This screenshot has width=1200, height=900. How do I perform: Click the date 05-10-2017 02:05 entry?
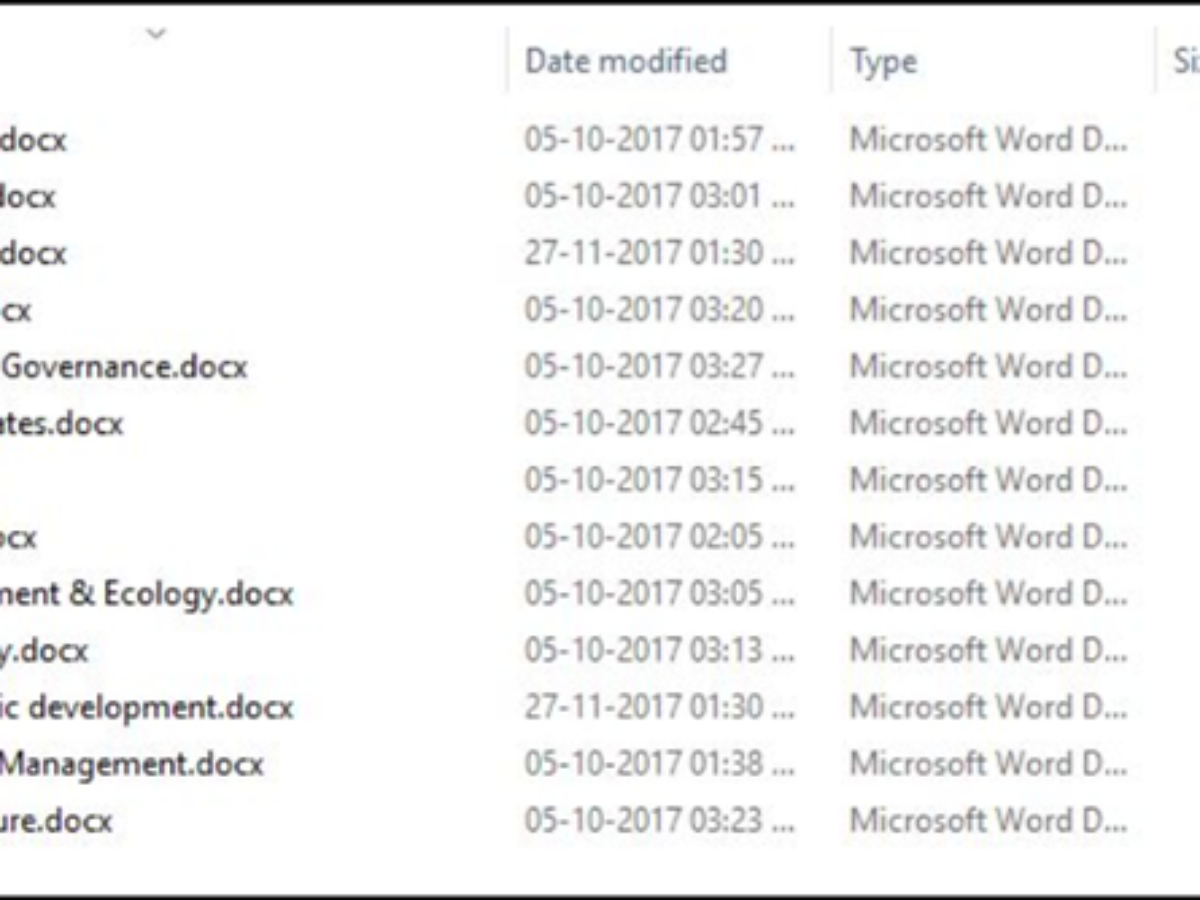pyautogui.click(x=659, y=537)
